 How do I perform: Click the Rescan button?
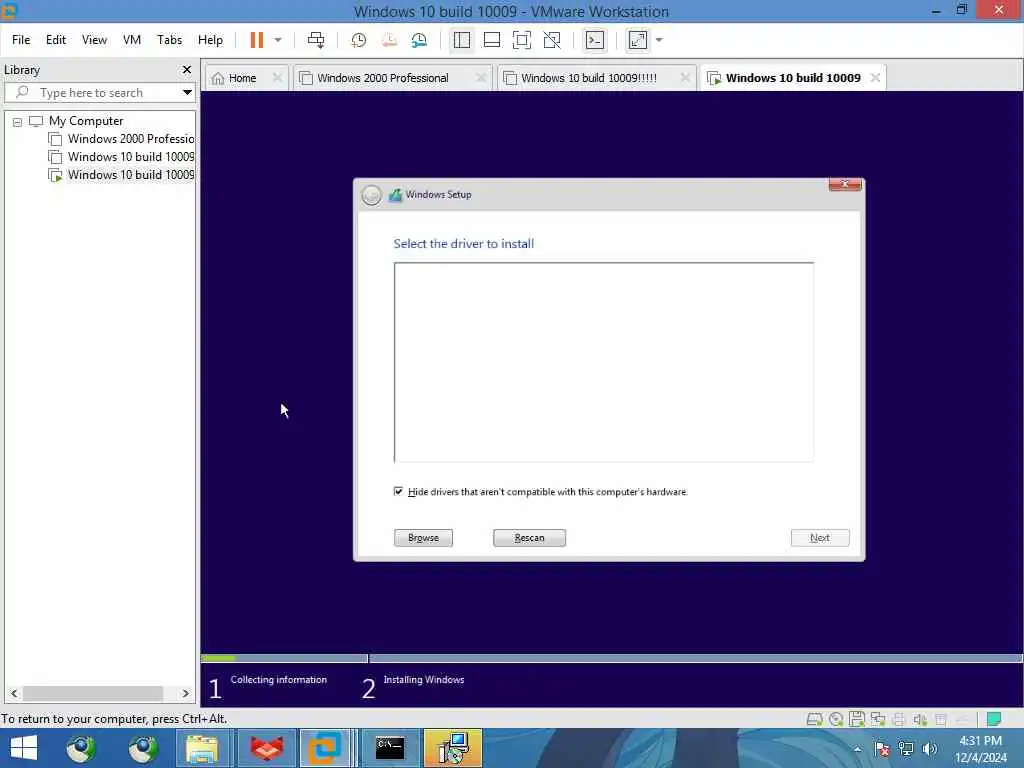click(529, 537)
